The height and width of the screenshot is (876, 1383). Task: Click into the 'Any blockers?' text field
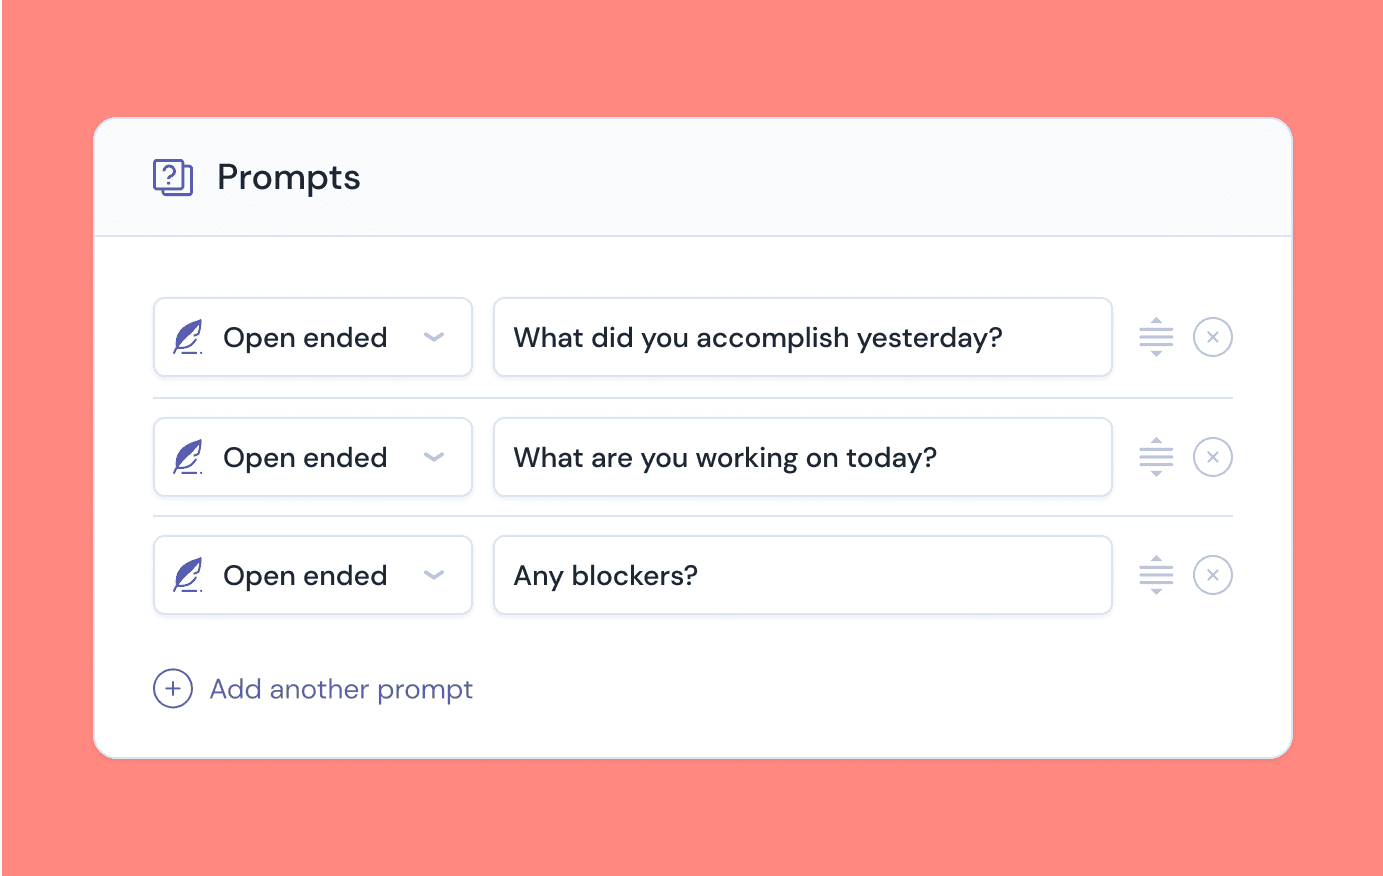click(x=802, y=575)
